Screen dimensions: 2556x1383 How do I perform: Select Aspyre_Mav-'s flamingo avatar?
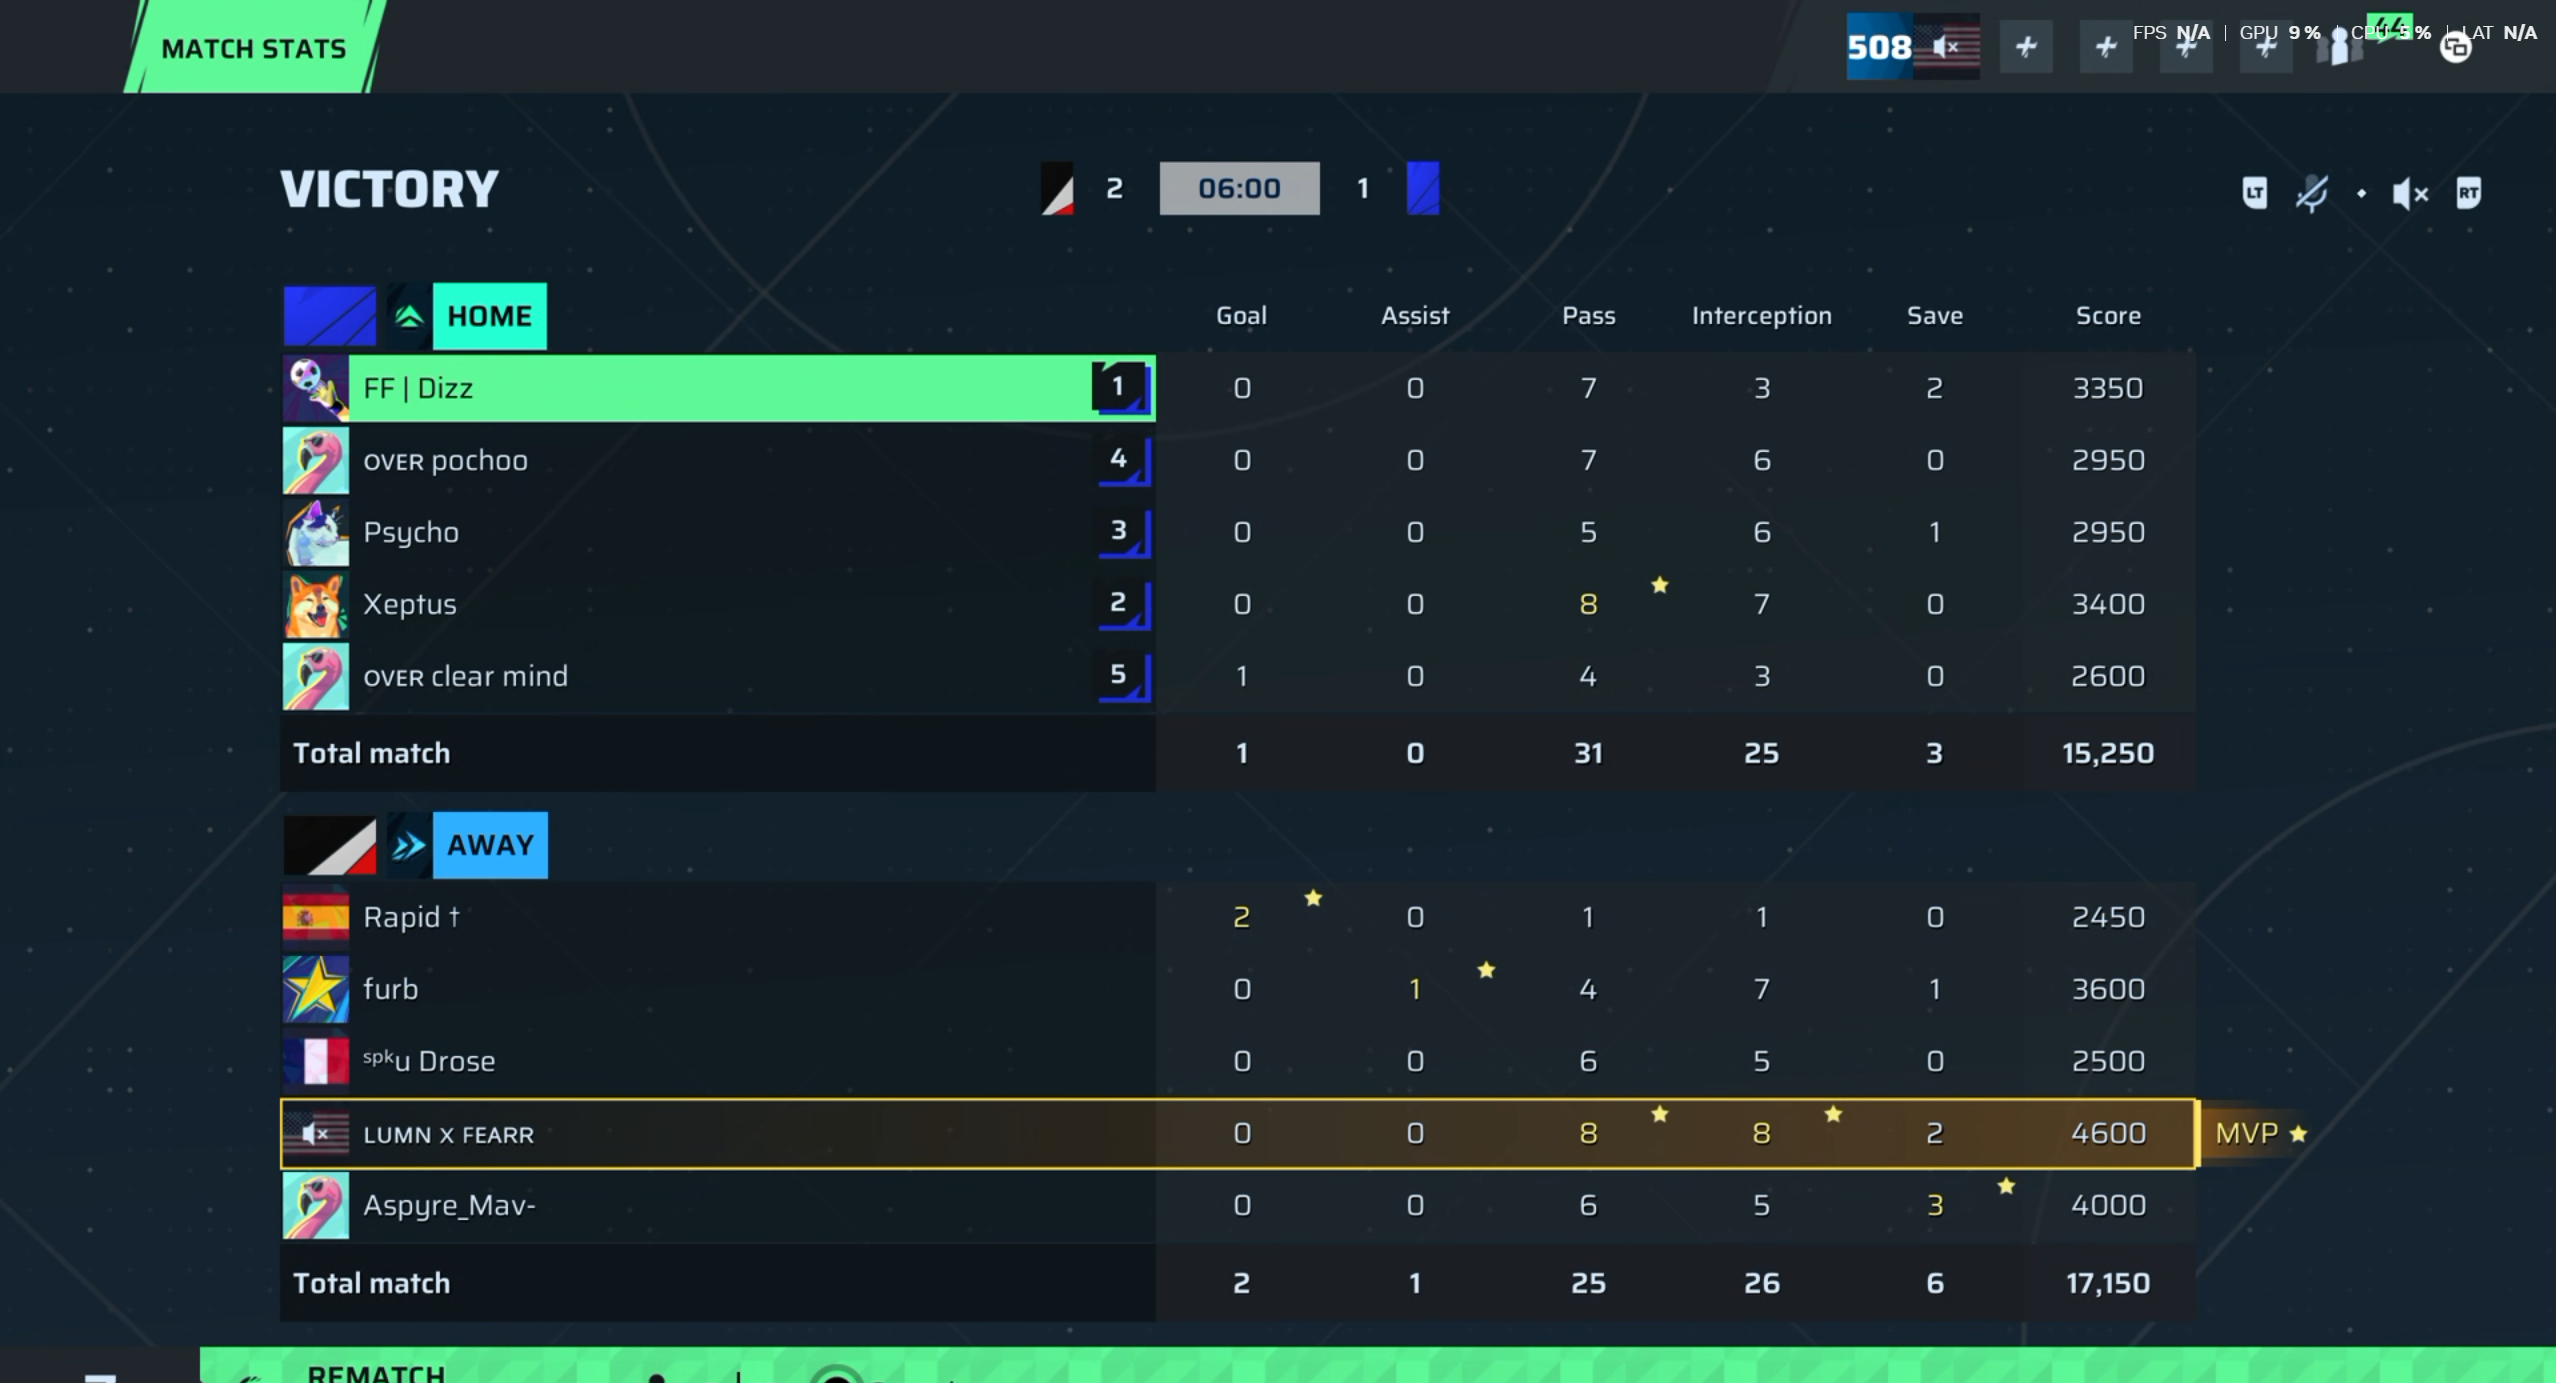(x=316, y=1205)
